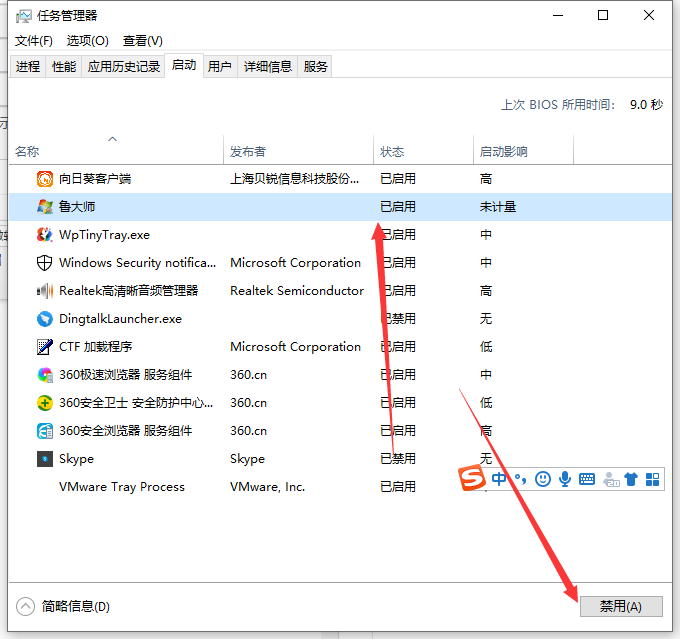Toggle the Sogou punctuation mode button
This screenshot has width=680, height=639.
click(521, 479)
